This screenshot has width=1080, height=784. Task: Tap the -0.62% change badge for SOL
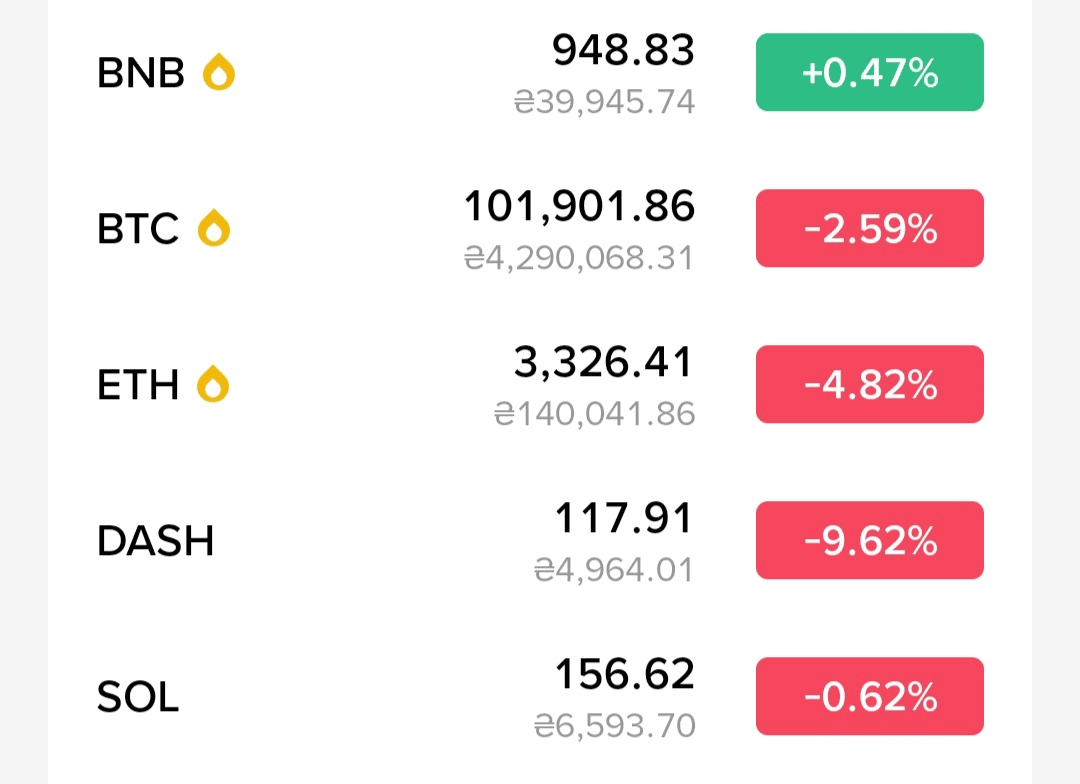[x=869, y=696]
